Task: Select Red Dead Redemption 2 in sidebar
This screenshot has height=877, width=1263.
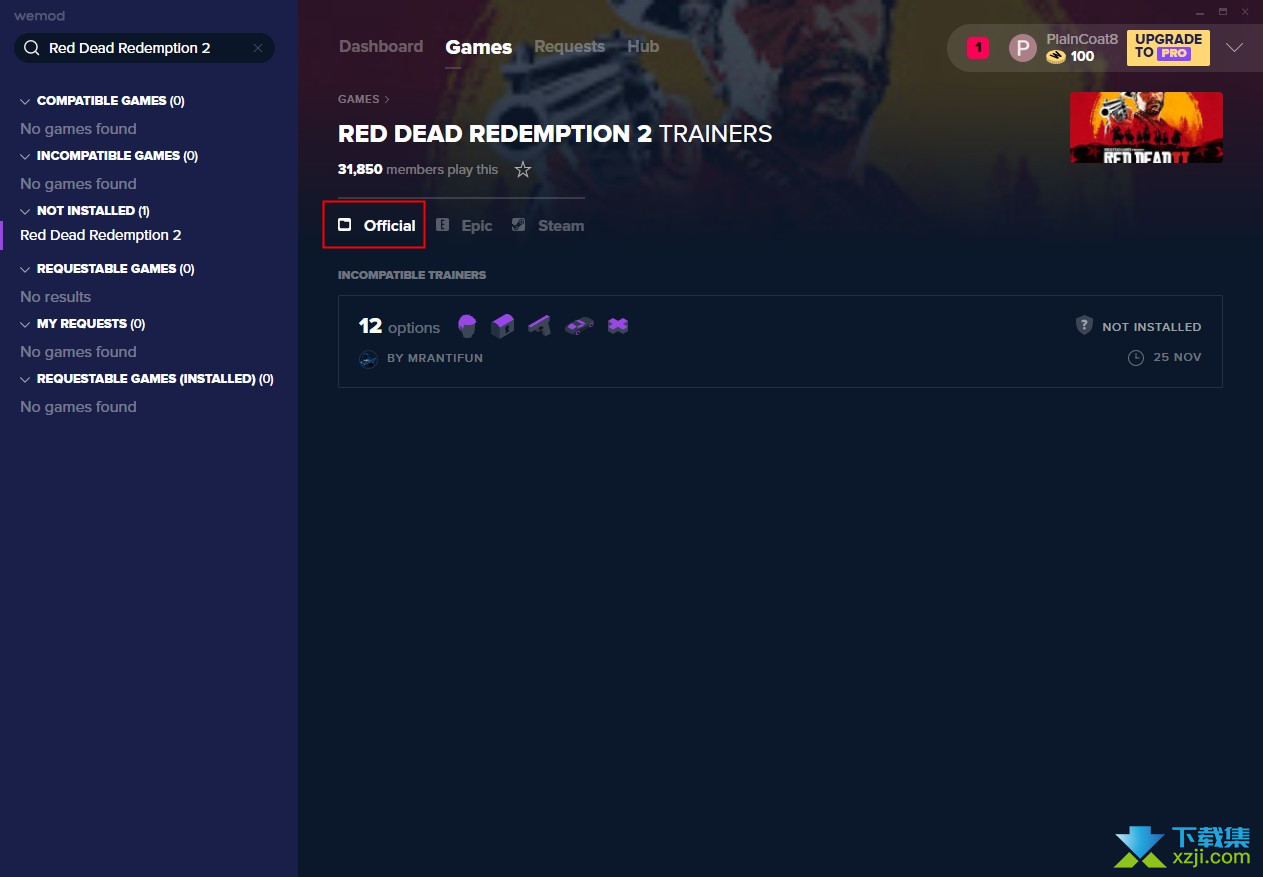Action: pos(101,235)
